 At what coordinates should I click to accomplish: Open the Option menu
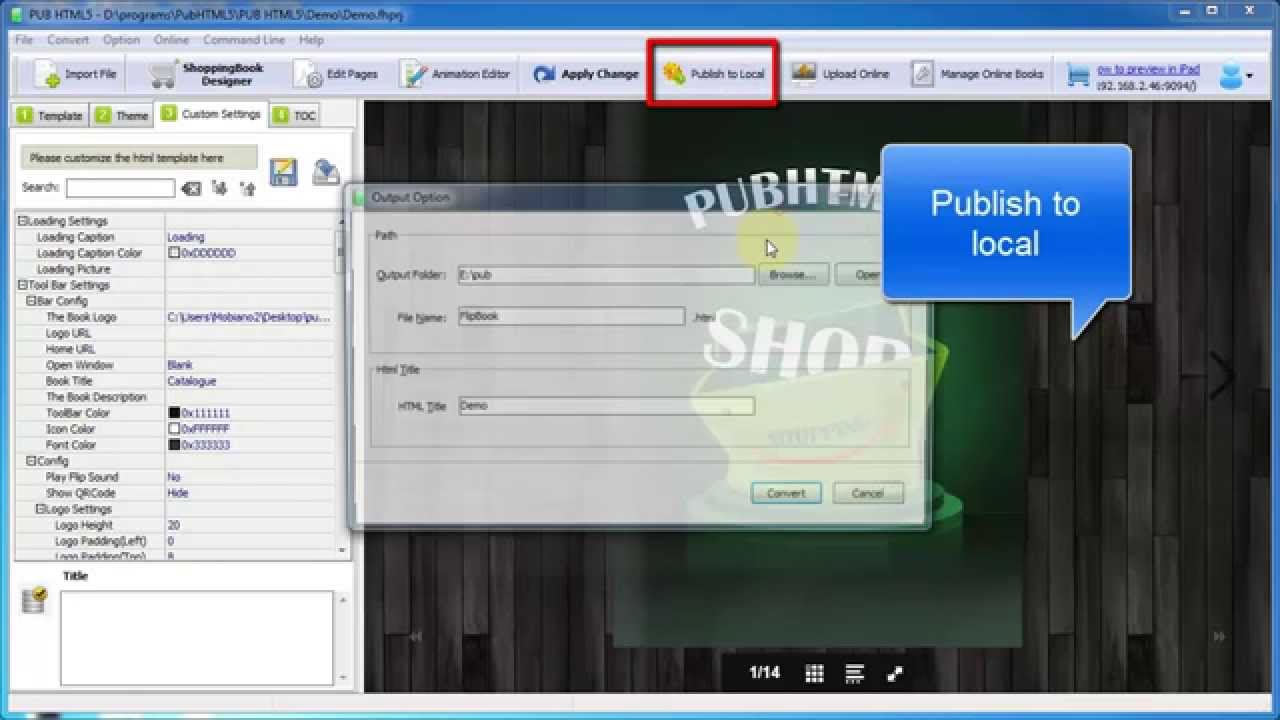[121, 40]
